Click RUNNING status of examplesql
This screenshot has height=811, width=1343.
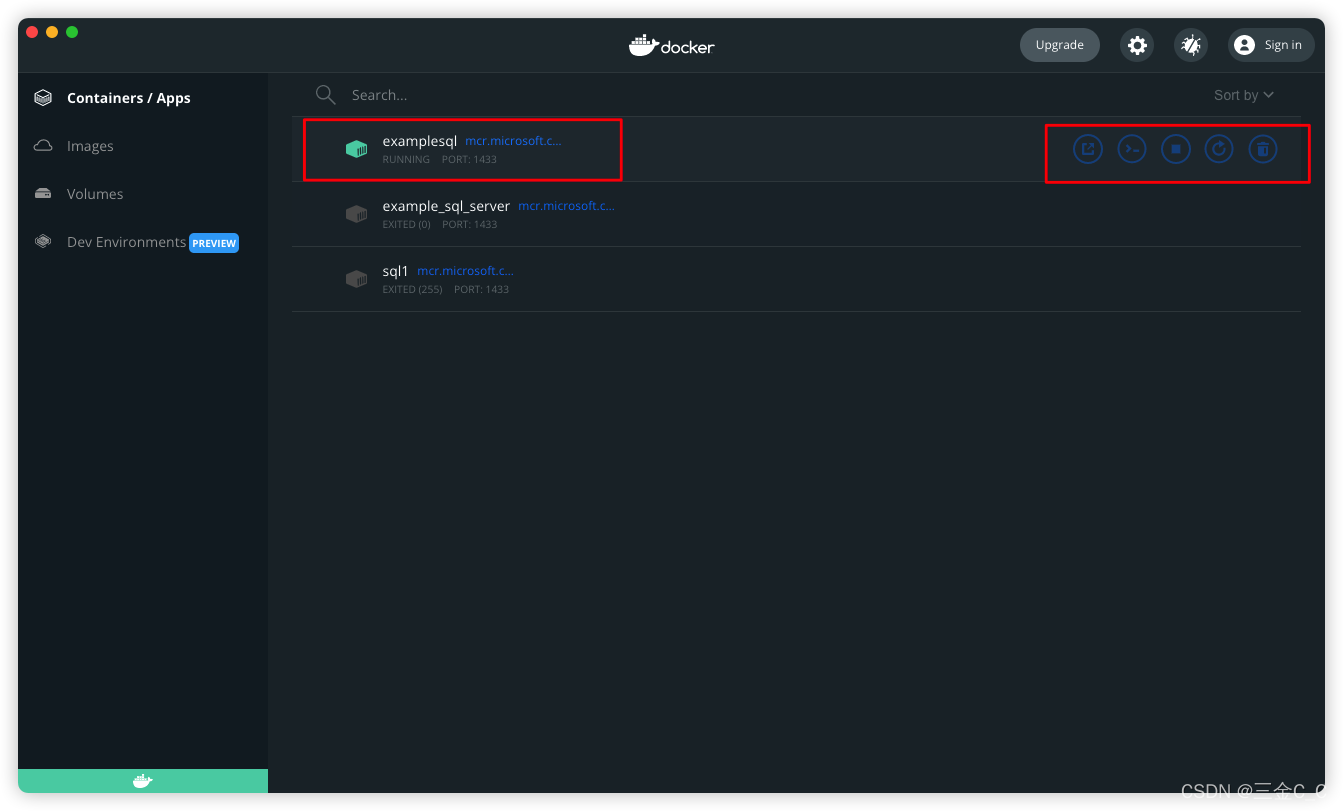(x=406, y=160)
